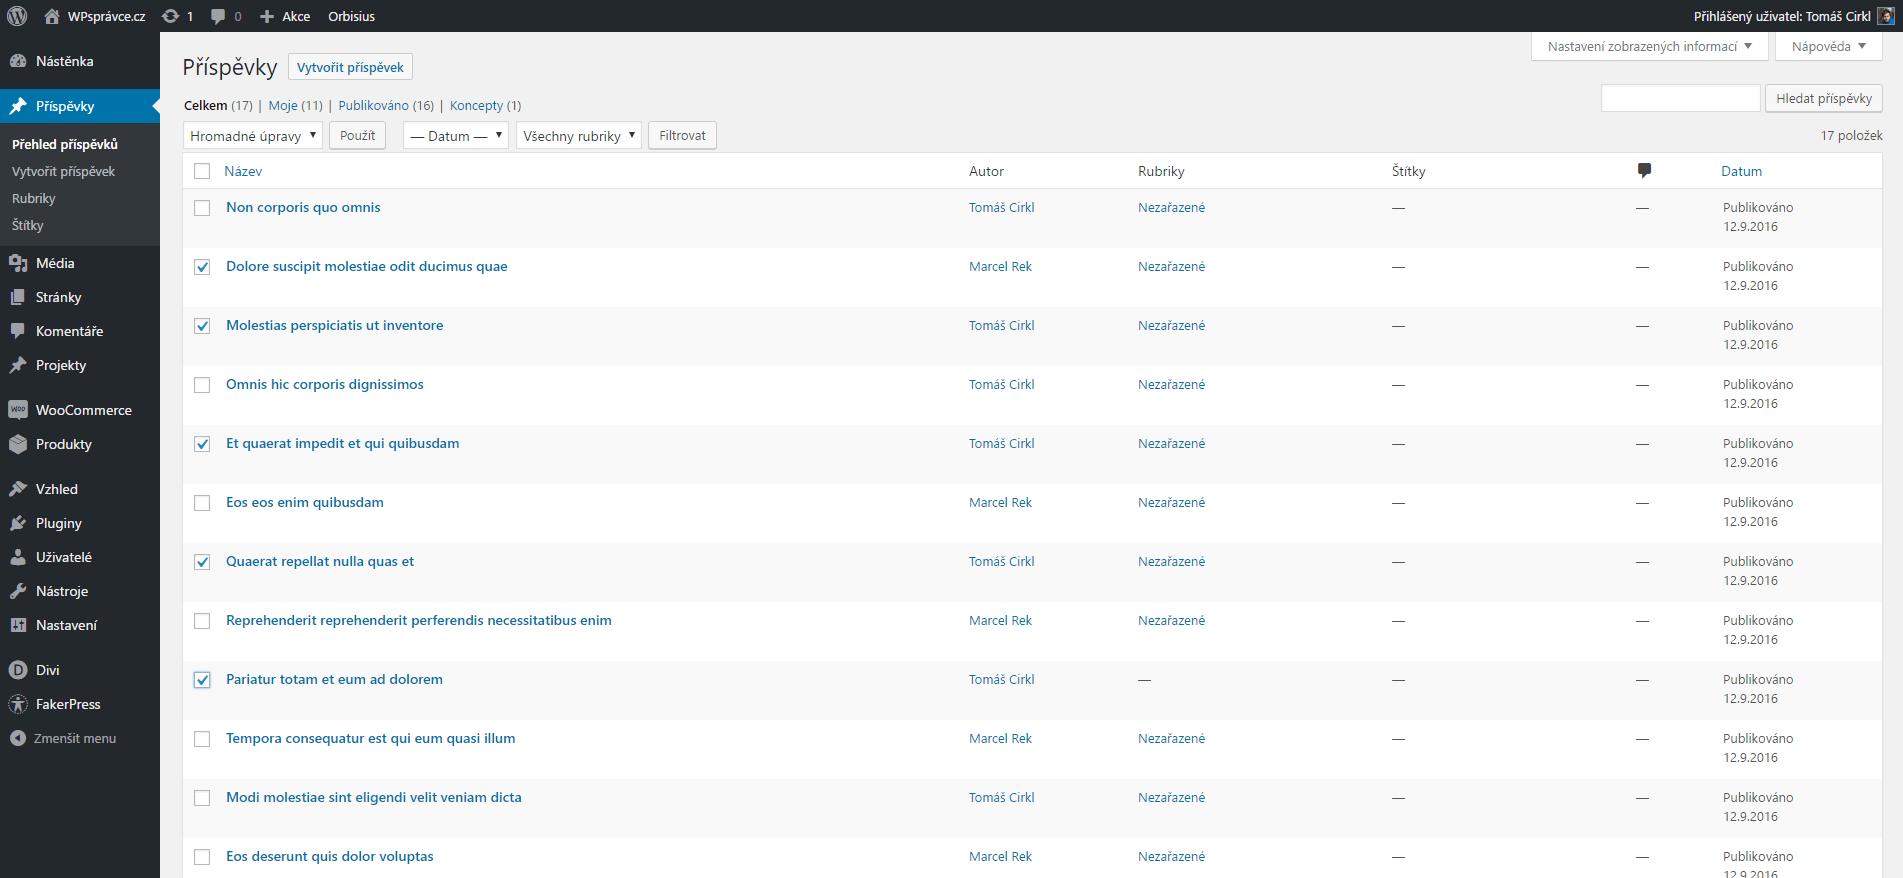Image resolution: width=1903 pixels, height=878 pixels.
Task: Uncheck Pariatur totam et eum ad dolorem
Action: [x=202, y=680]
